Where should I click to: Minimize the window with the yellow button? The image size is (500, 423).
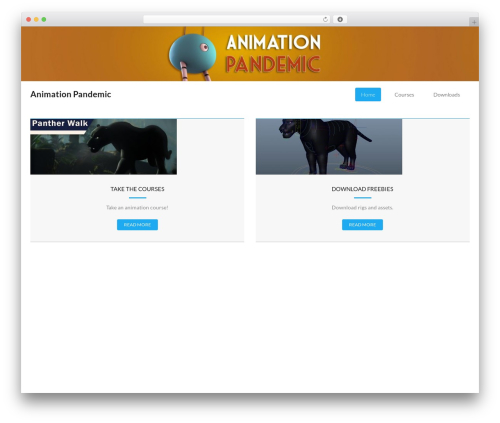click(36, 20)
